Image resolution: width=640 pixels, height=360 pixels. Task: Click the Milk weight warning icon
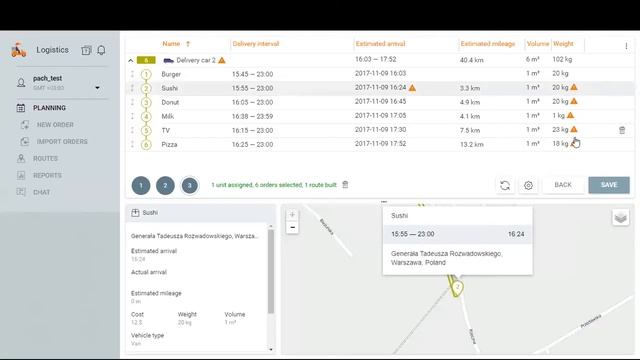point(570,115)
